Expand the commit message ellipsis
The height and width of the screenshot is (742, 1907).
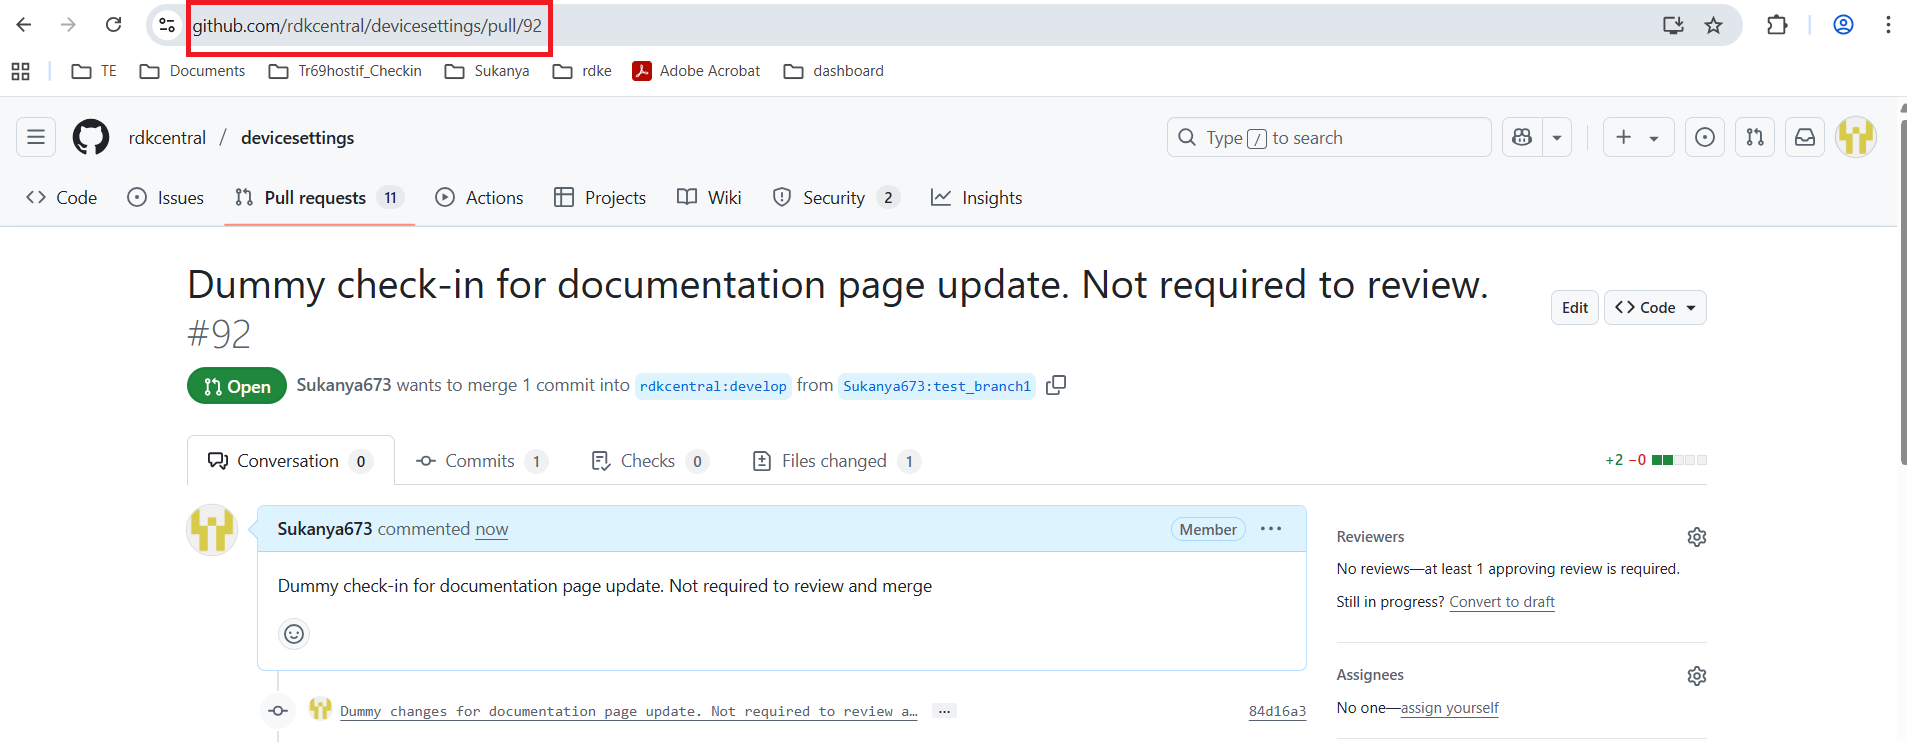tap(944, 711)
